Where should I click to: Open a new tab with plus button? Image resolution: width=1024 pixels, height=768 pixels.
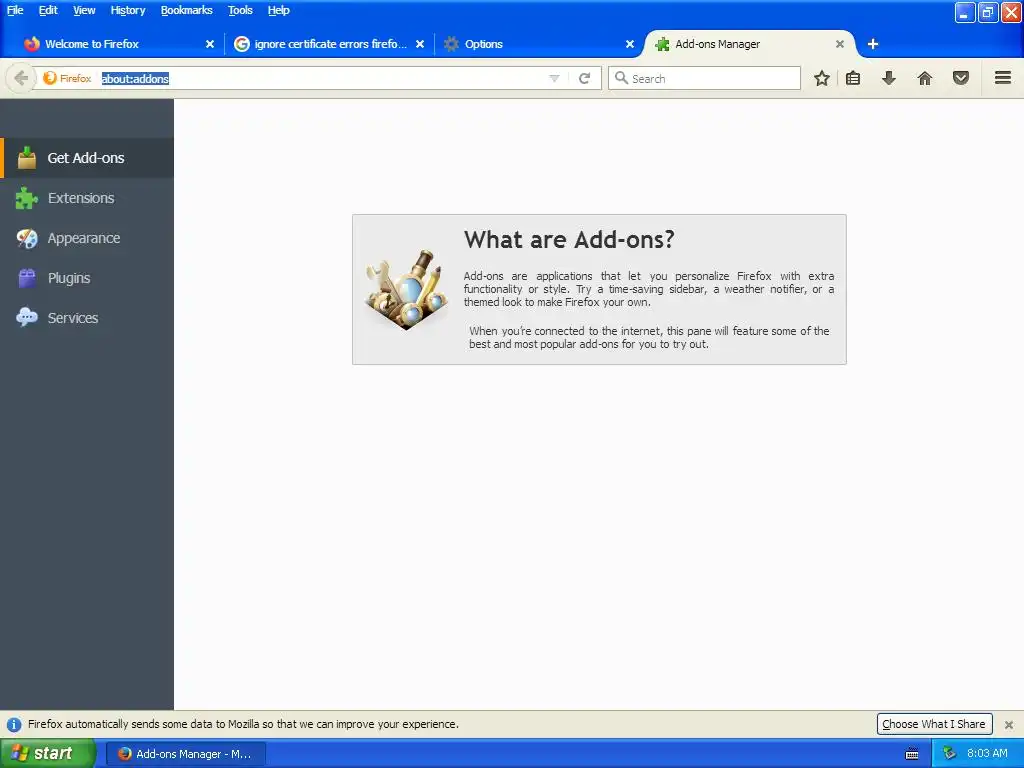point(872,44)
